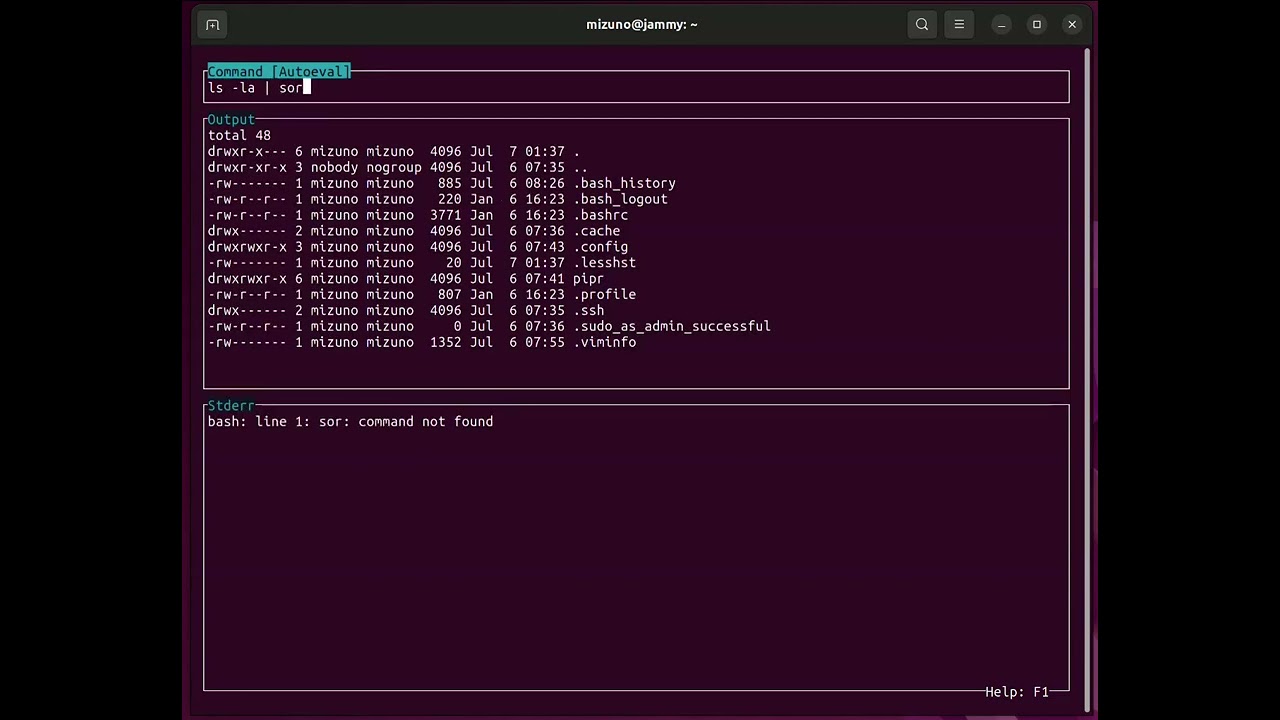This screenshot has height=720, width=1280.
Task: Open a new terminal tab
Action: [x=212, y=25]
